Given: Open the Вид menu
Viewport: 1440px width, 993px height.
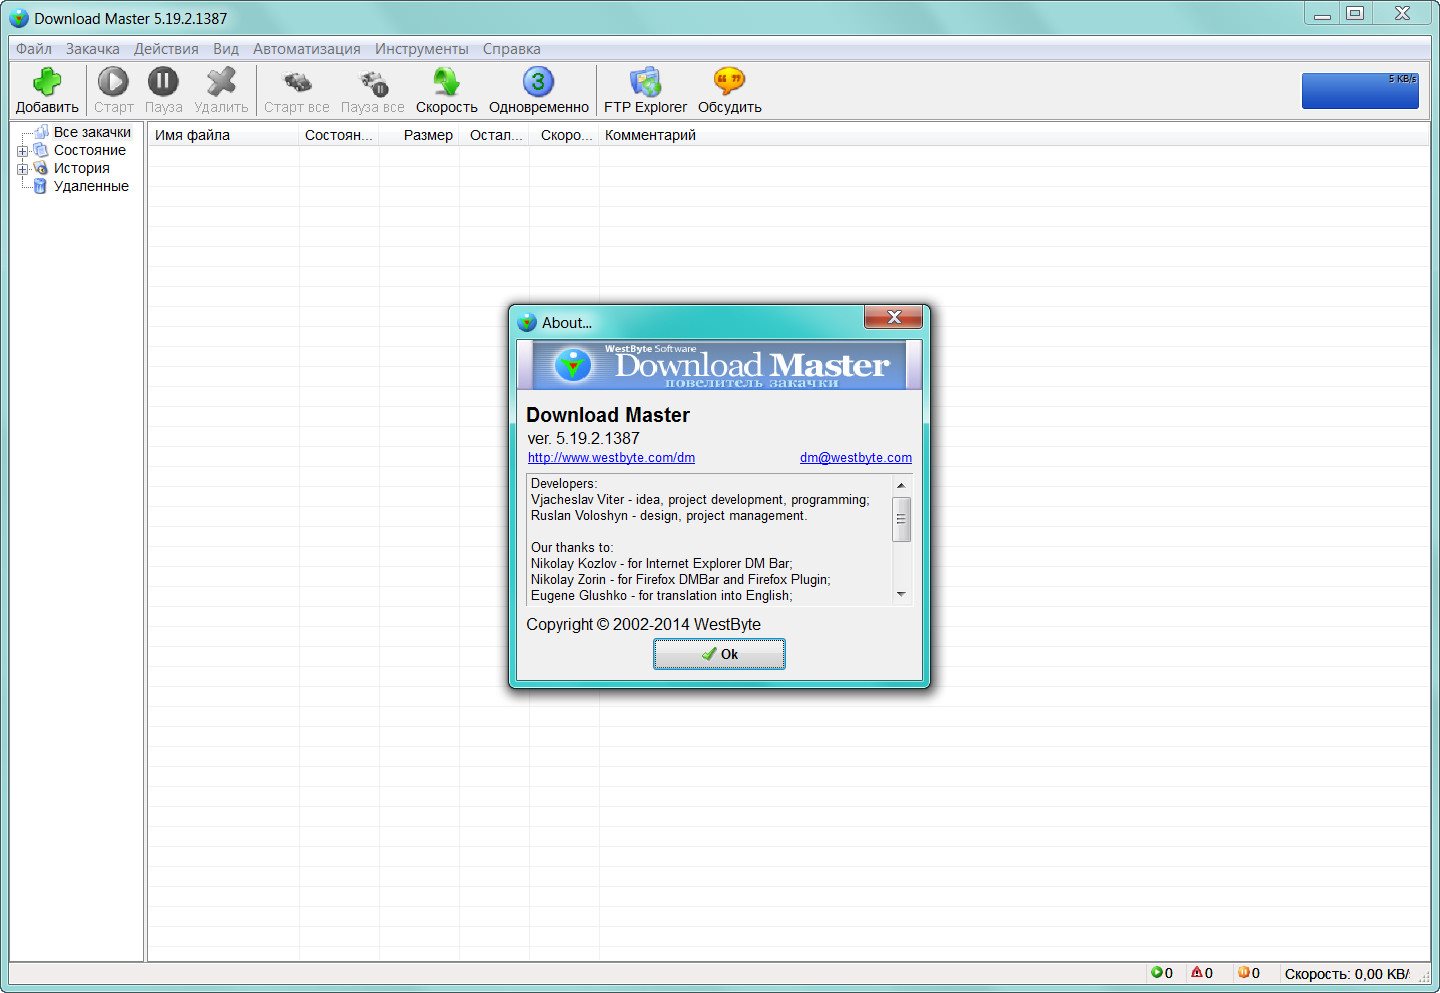Looking at the screenshot, I should pyautogui.click(x=226, y=49).
